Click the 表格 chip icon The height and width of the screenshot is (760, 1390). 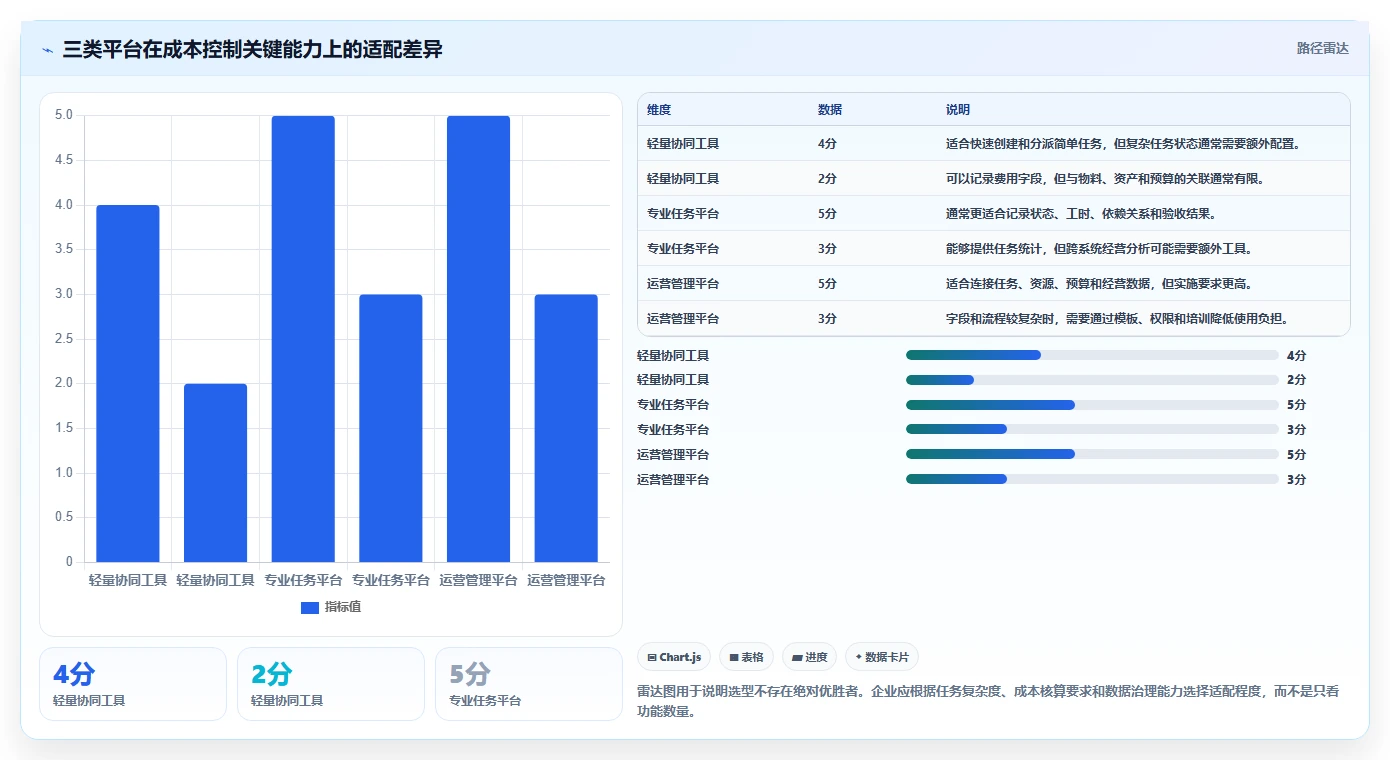point(734,657)
